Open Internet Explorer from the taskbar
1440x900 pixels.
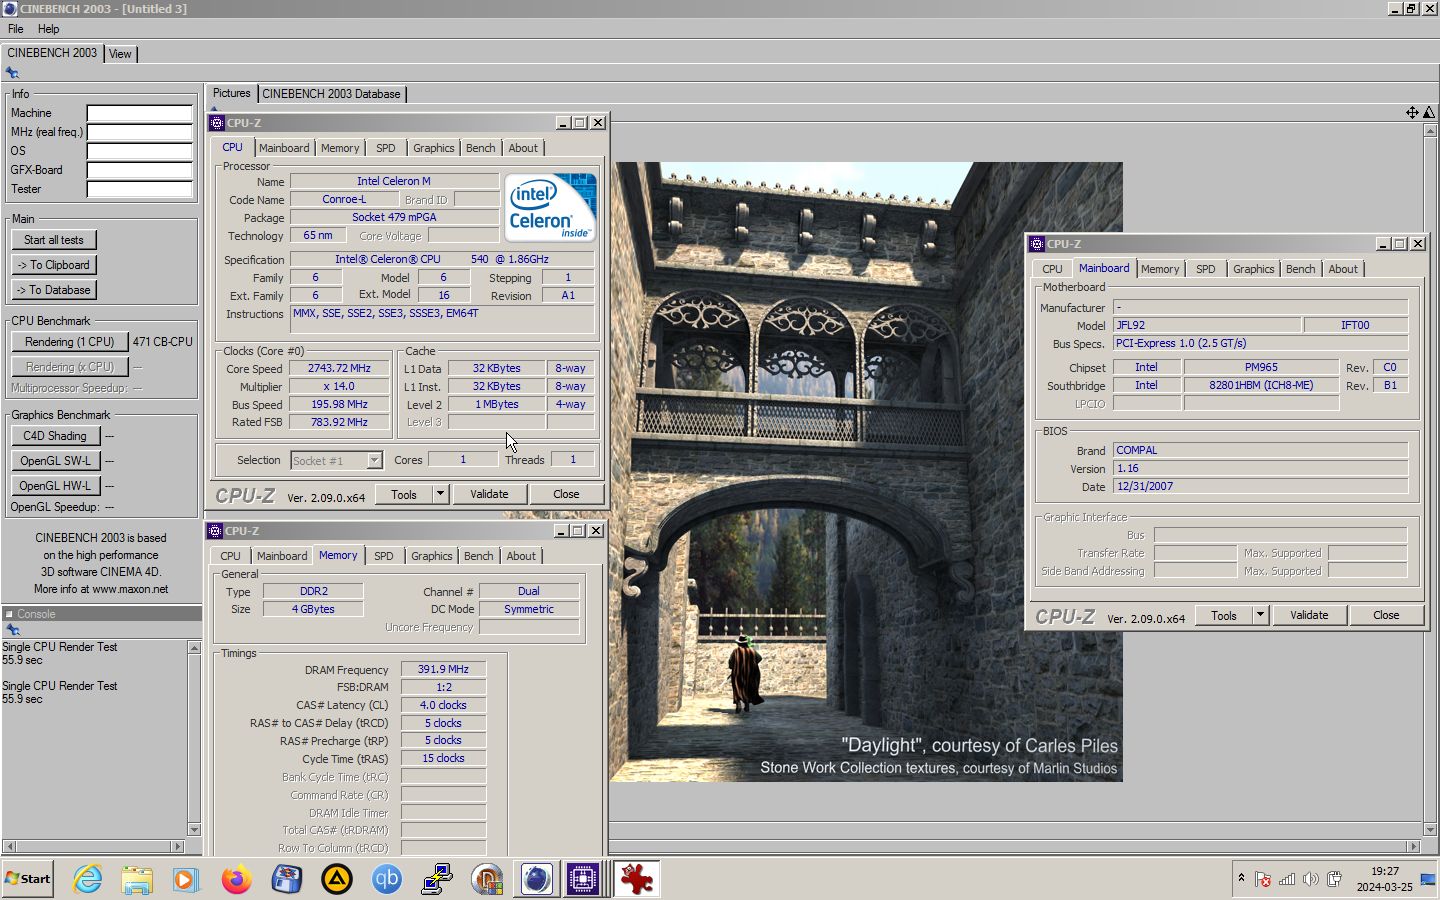coord(87,879)
